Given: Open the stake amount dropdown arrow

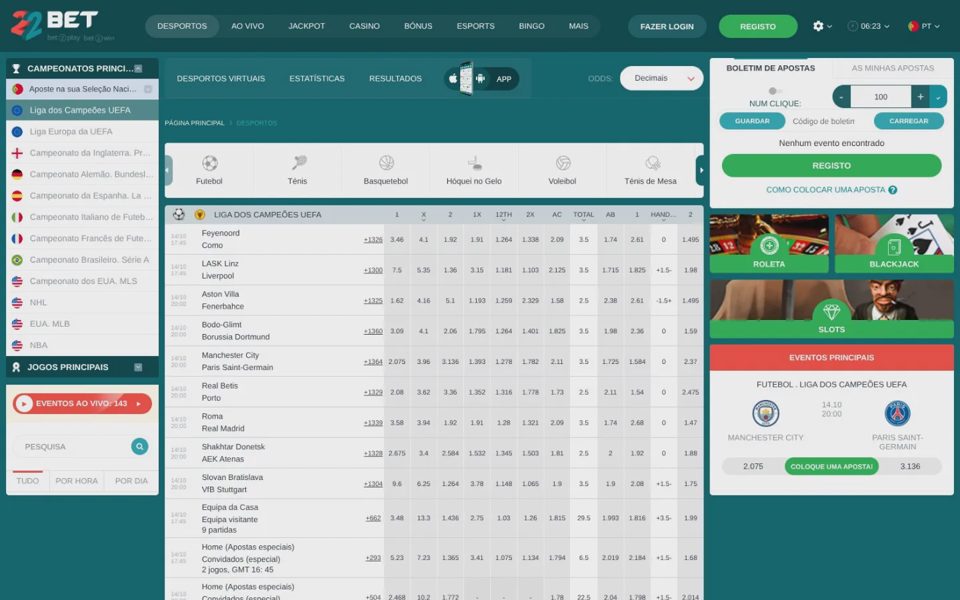Looking at the screenshot, I should pyautogui.click(x=938, y=97).
